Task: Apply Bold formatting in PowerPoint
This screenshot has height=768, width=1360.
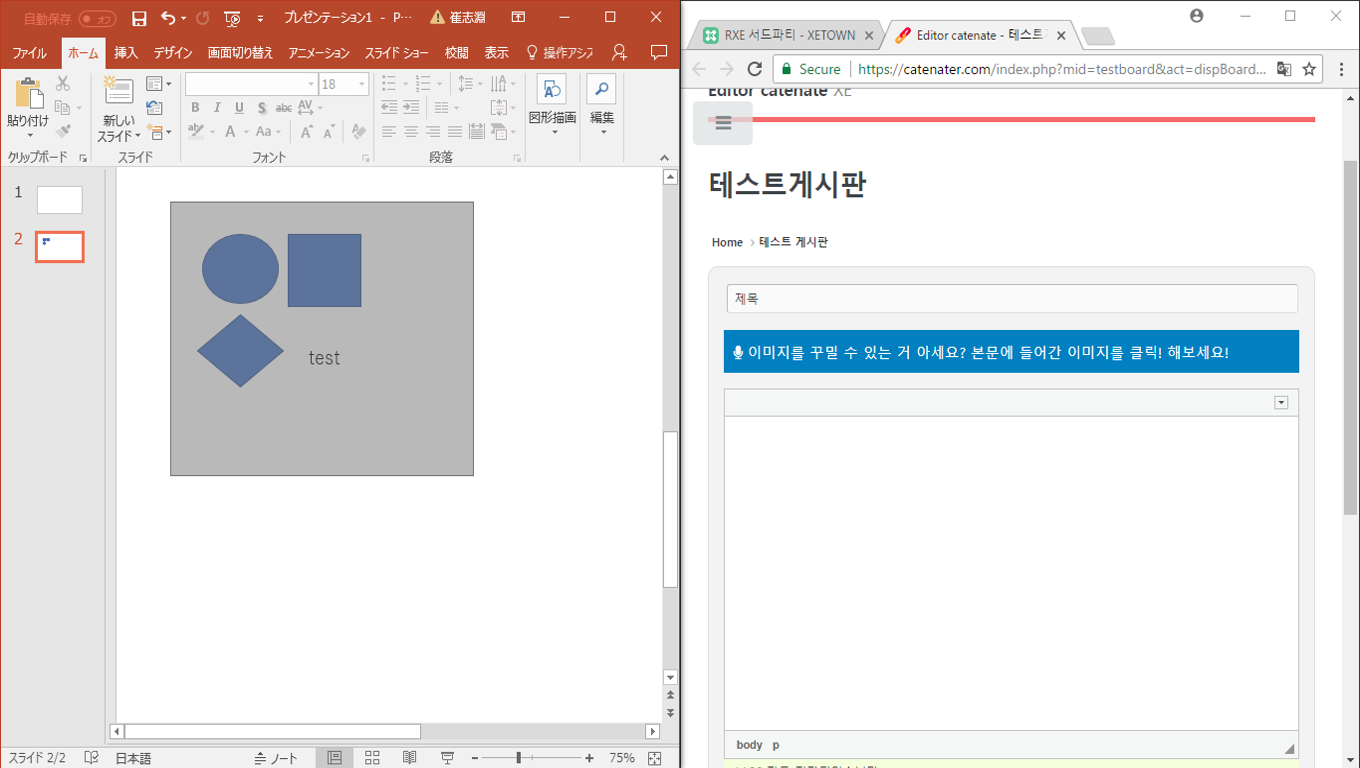Action: pos(195,108)
